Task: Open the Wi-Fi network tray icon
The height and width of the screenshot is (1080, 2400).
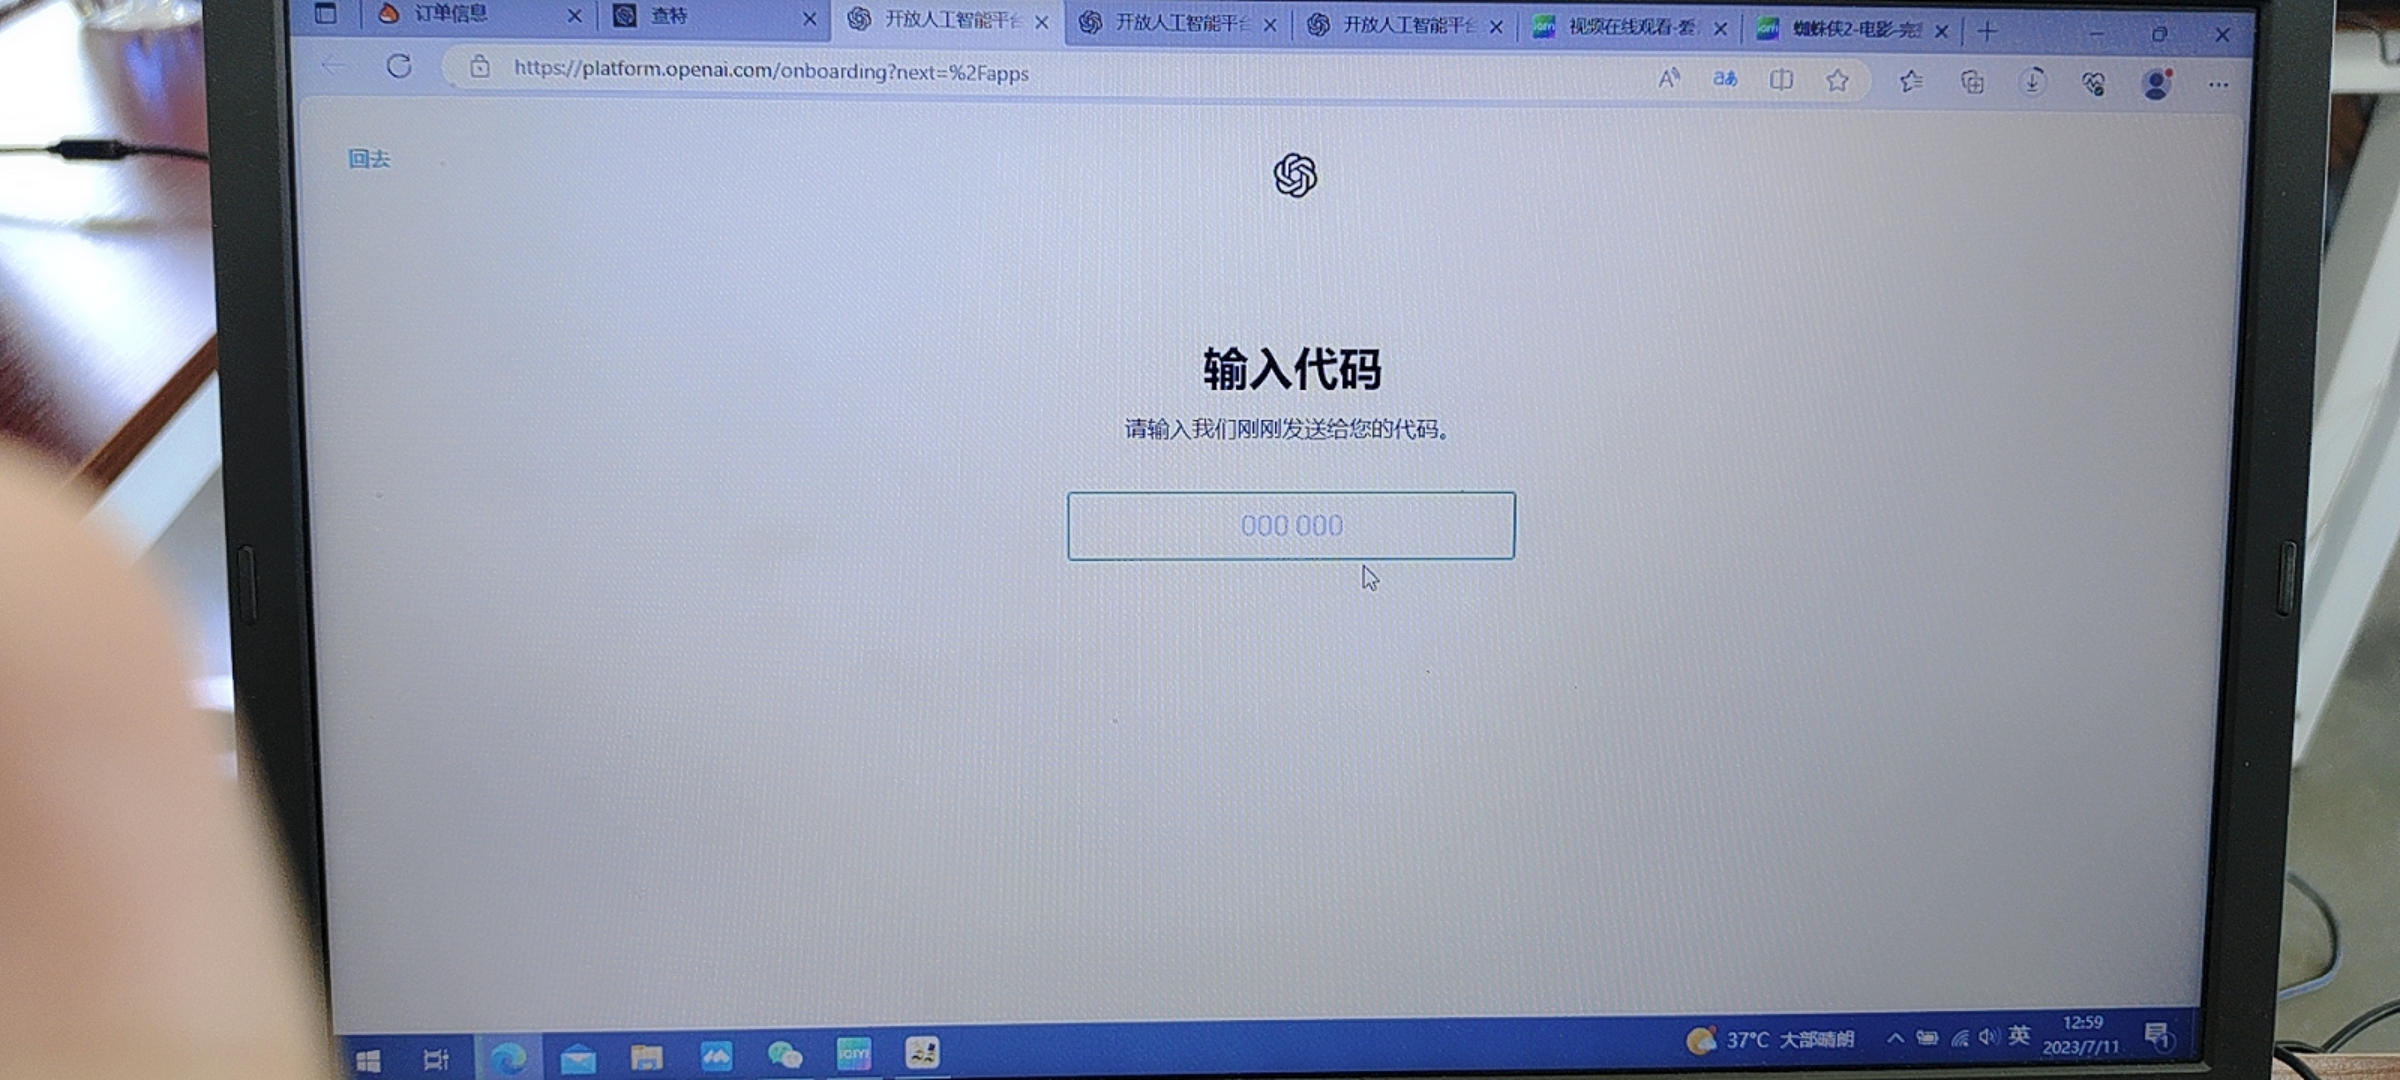Action: coord(1960,1038)
